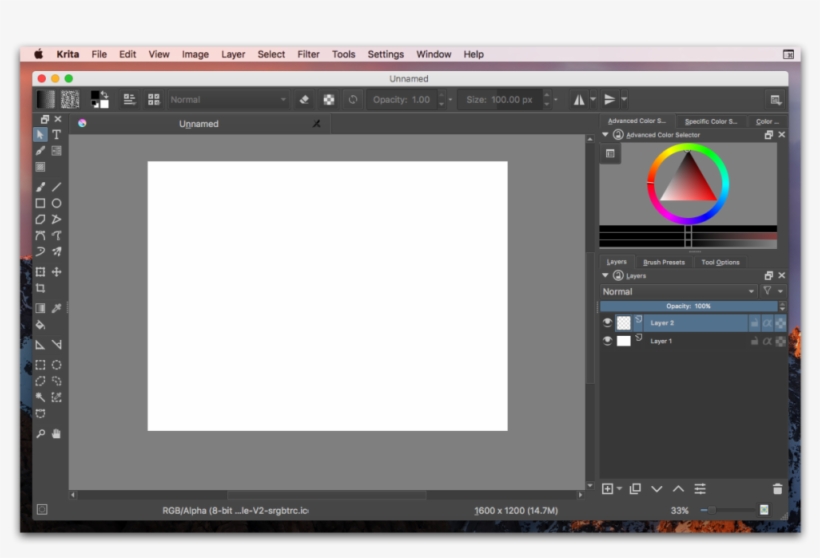Collapse the Advanced Color Selector docker
Viewport: 820px width, 558px height.
(x=605, y=135)
